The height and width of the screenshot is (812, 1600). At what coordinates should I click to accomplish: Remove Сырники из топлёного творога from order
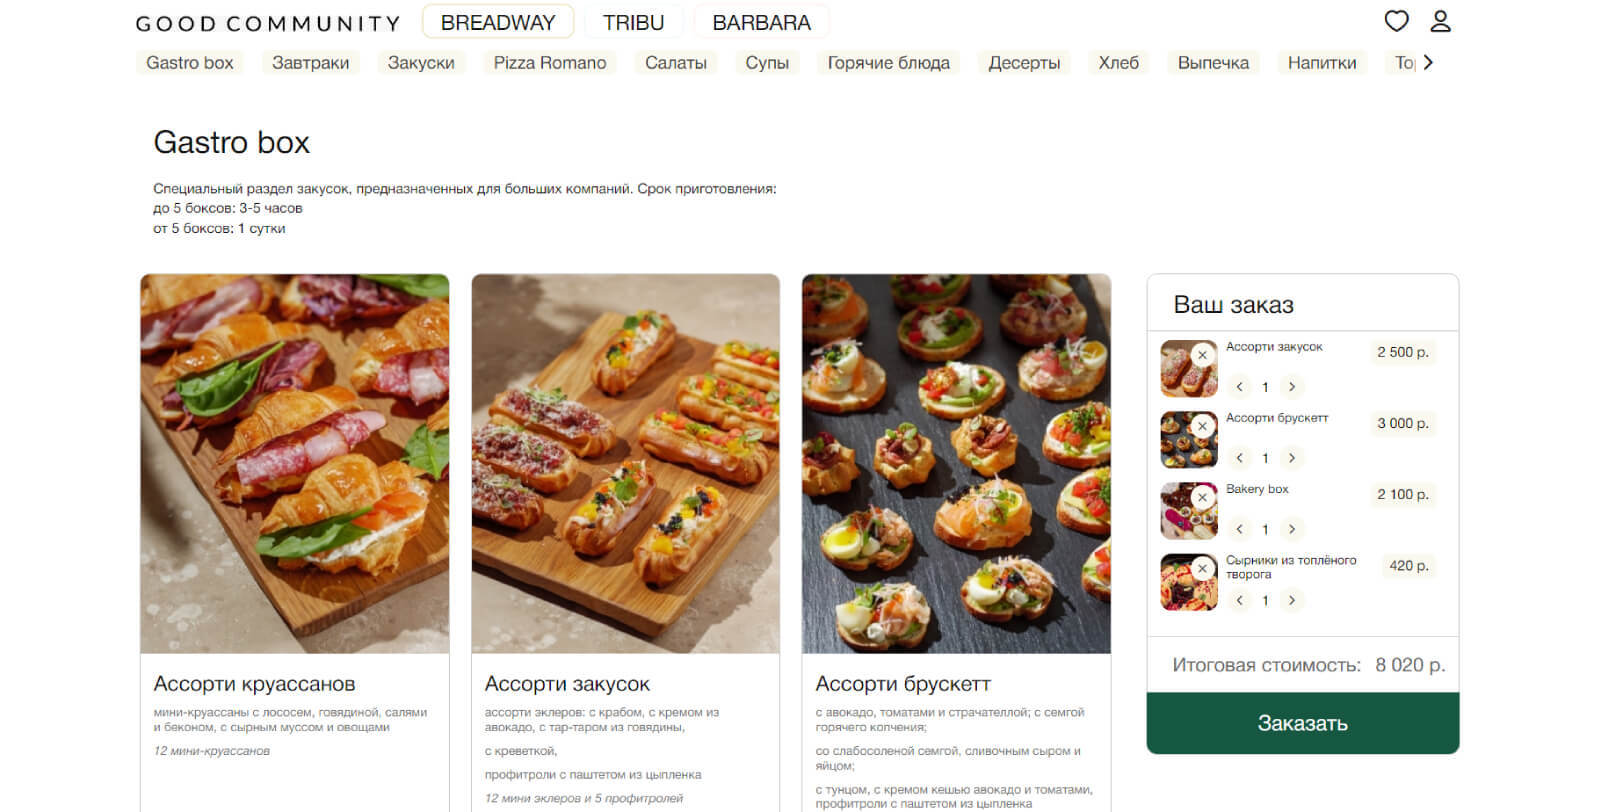click(1203, 568)
